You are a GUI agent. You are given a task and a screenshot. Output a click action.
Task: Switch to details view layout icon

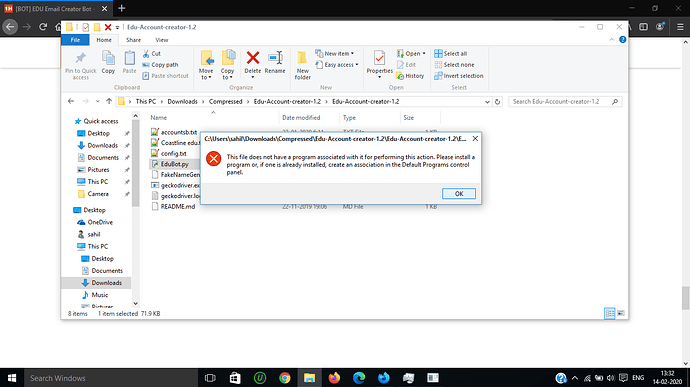click(x=609, y=313)
